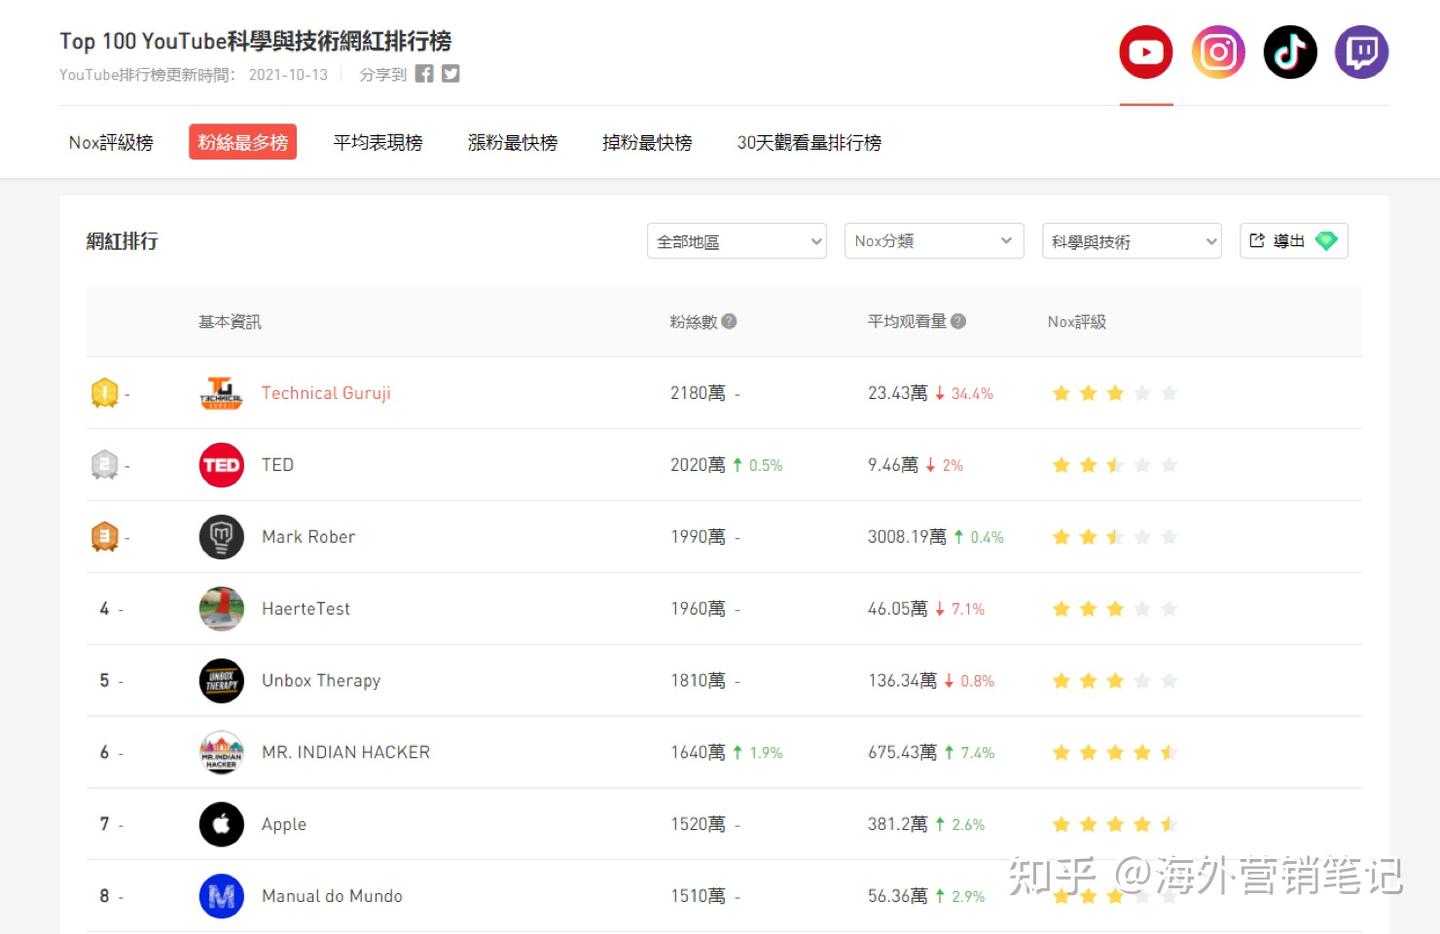Image resolution: width=1440 pixels, height=934 pixels.
Task: Open the Manual do Mundo name link
Action: (332, 896)
